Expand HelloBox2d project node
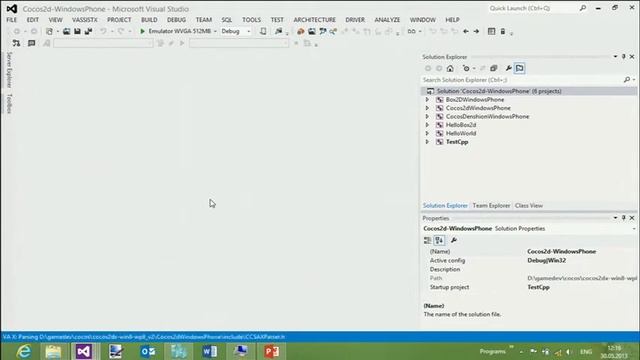This screenshot has height=360, width=640. pos(427,125)
